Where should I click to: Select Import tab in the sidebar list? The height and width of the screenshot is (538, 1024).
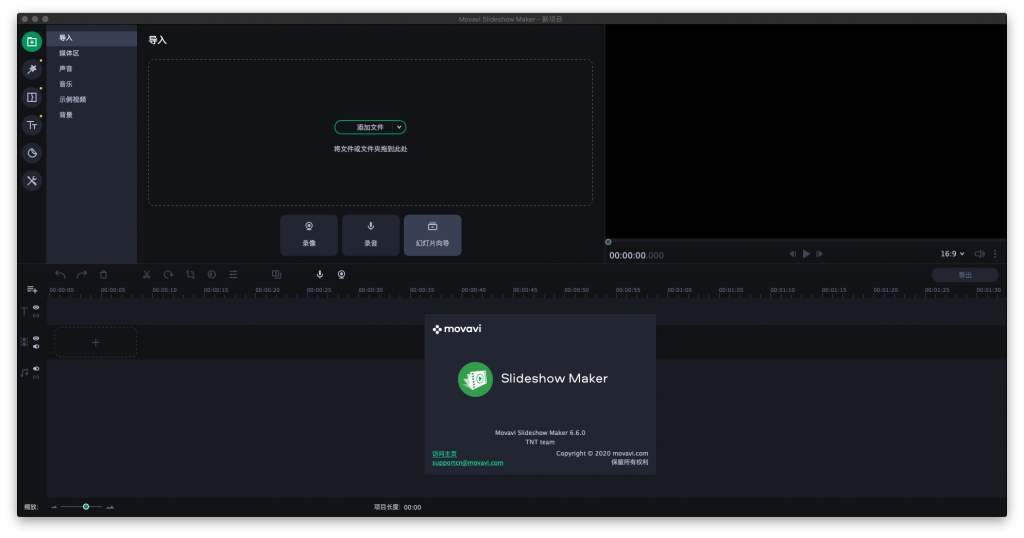coord(91,38)
